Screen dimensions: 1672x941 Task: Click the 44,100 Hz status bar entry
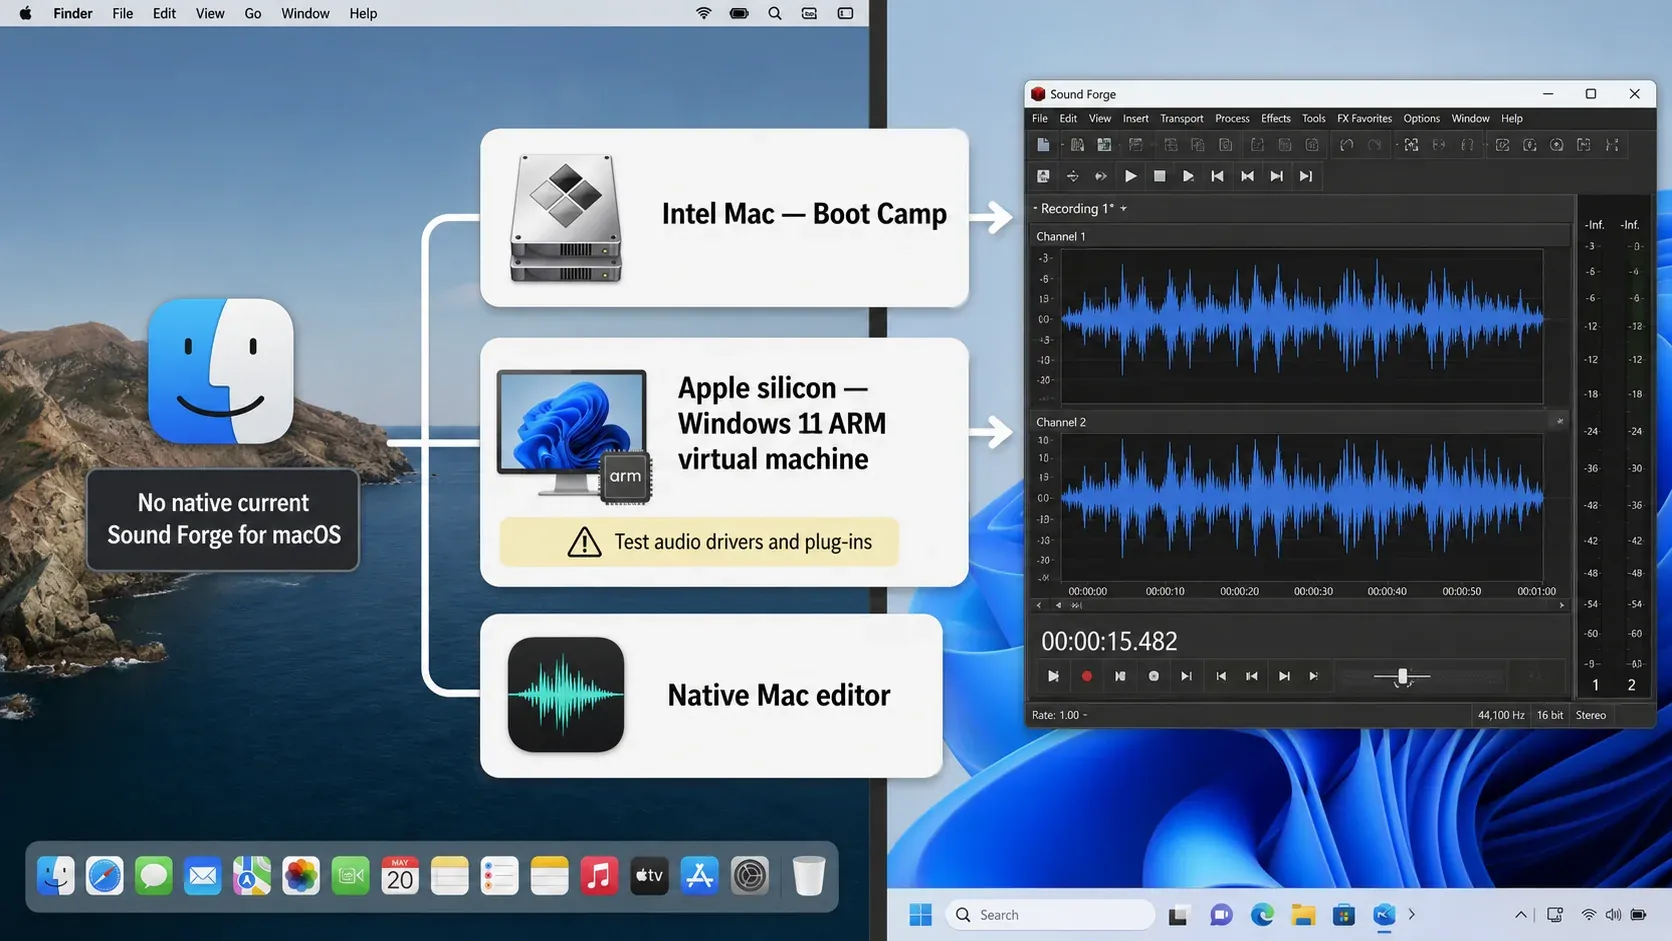(1501, 715)
